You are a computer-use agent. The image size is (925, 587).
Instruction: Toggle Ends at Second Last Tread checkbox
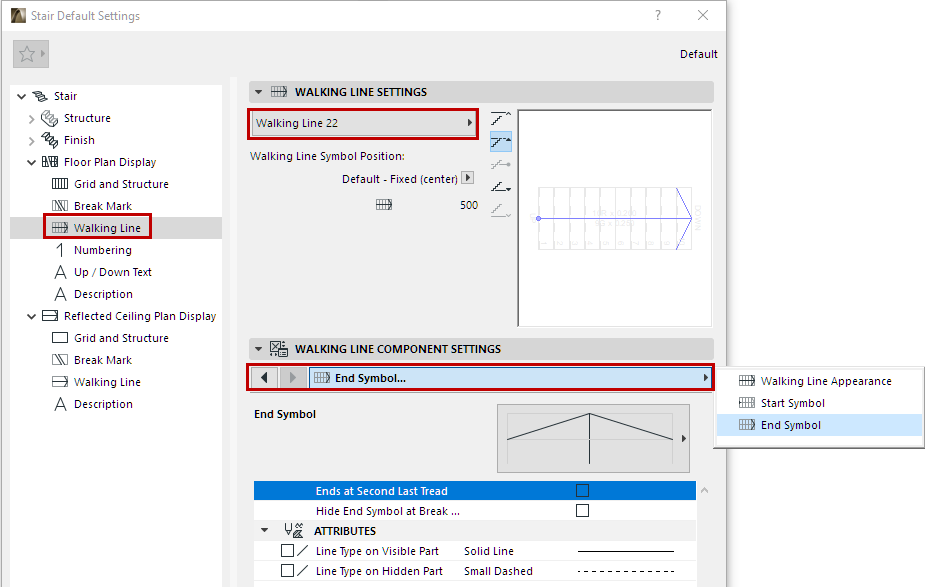coord(582,491)
